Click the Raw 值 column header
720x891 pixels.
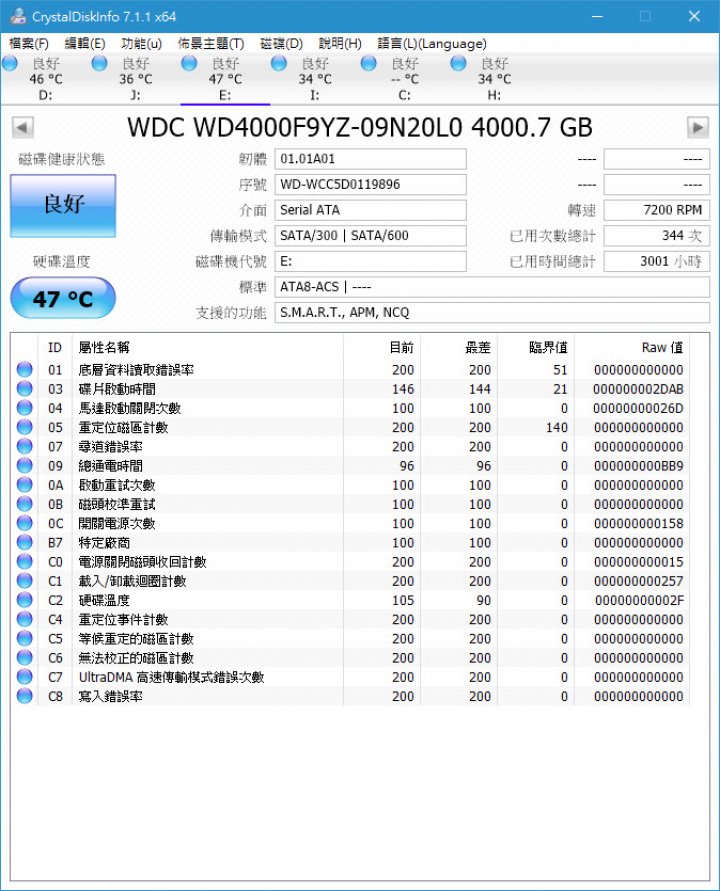tap(631, 347)
